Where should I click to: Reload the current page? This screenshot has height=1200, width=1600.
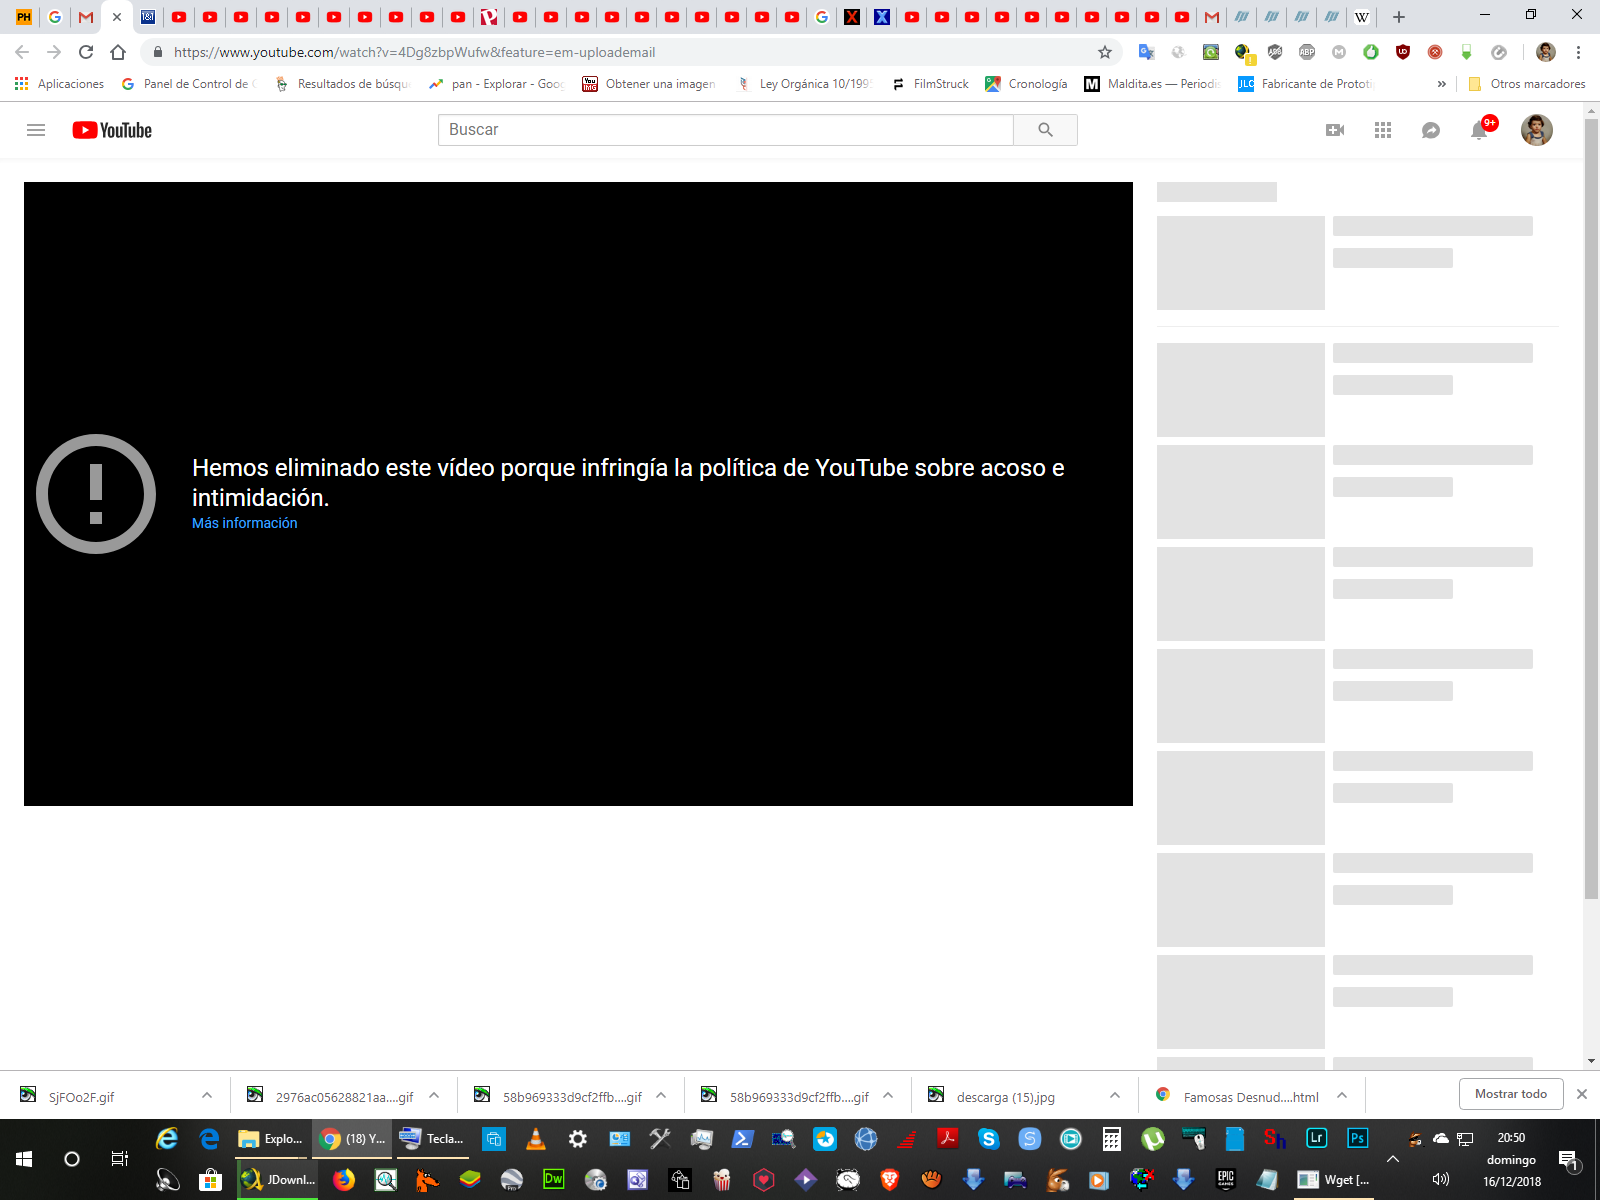(86, 52)
